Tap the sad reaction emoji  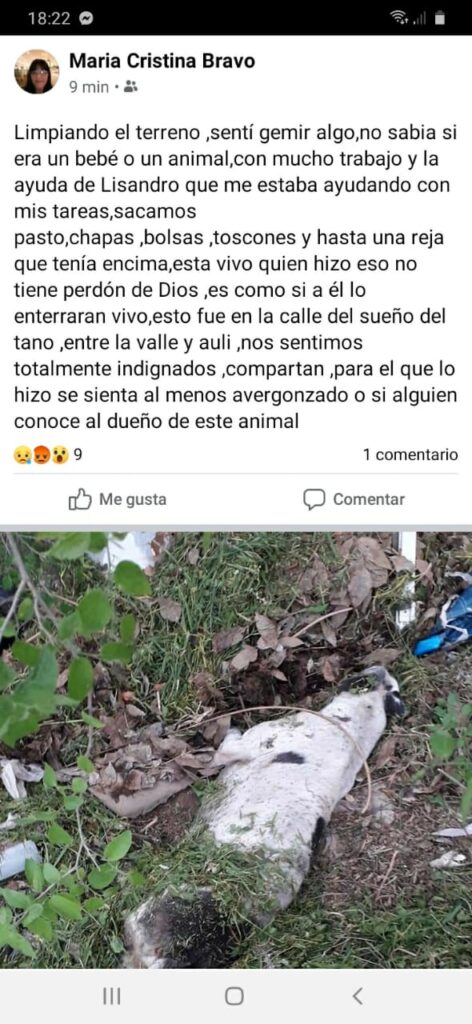23,455
